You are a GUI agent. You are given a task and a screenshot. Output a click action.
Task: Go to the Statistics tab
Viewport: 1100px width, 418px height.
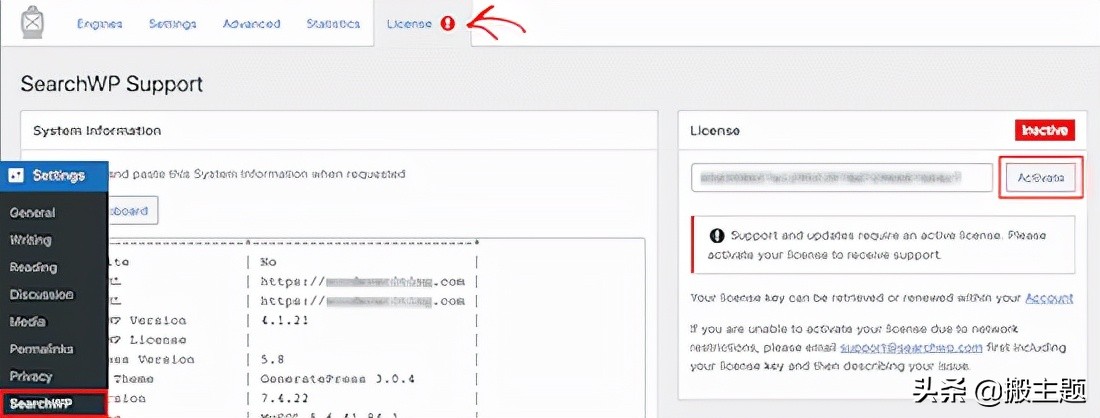[333, 24]
